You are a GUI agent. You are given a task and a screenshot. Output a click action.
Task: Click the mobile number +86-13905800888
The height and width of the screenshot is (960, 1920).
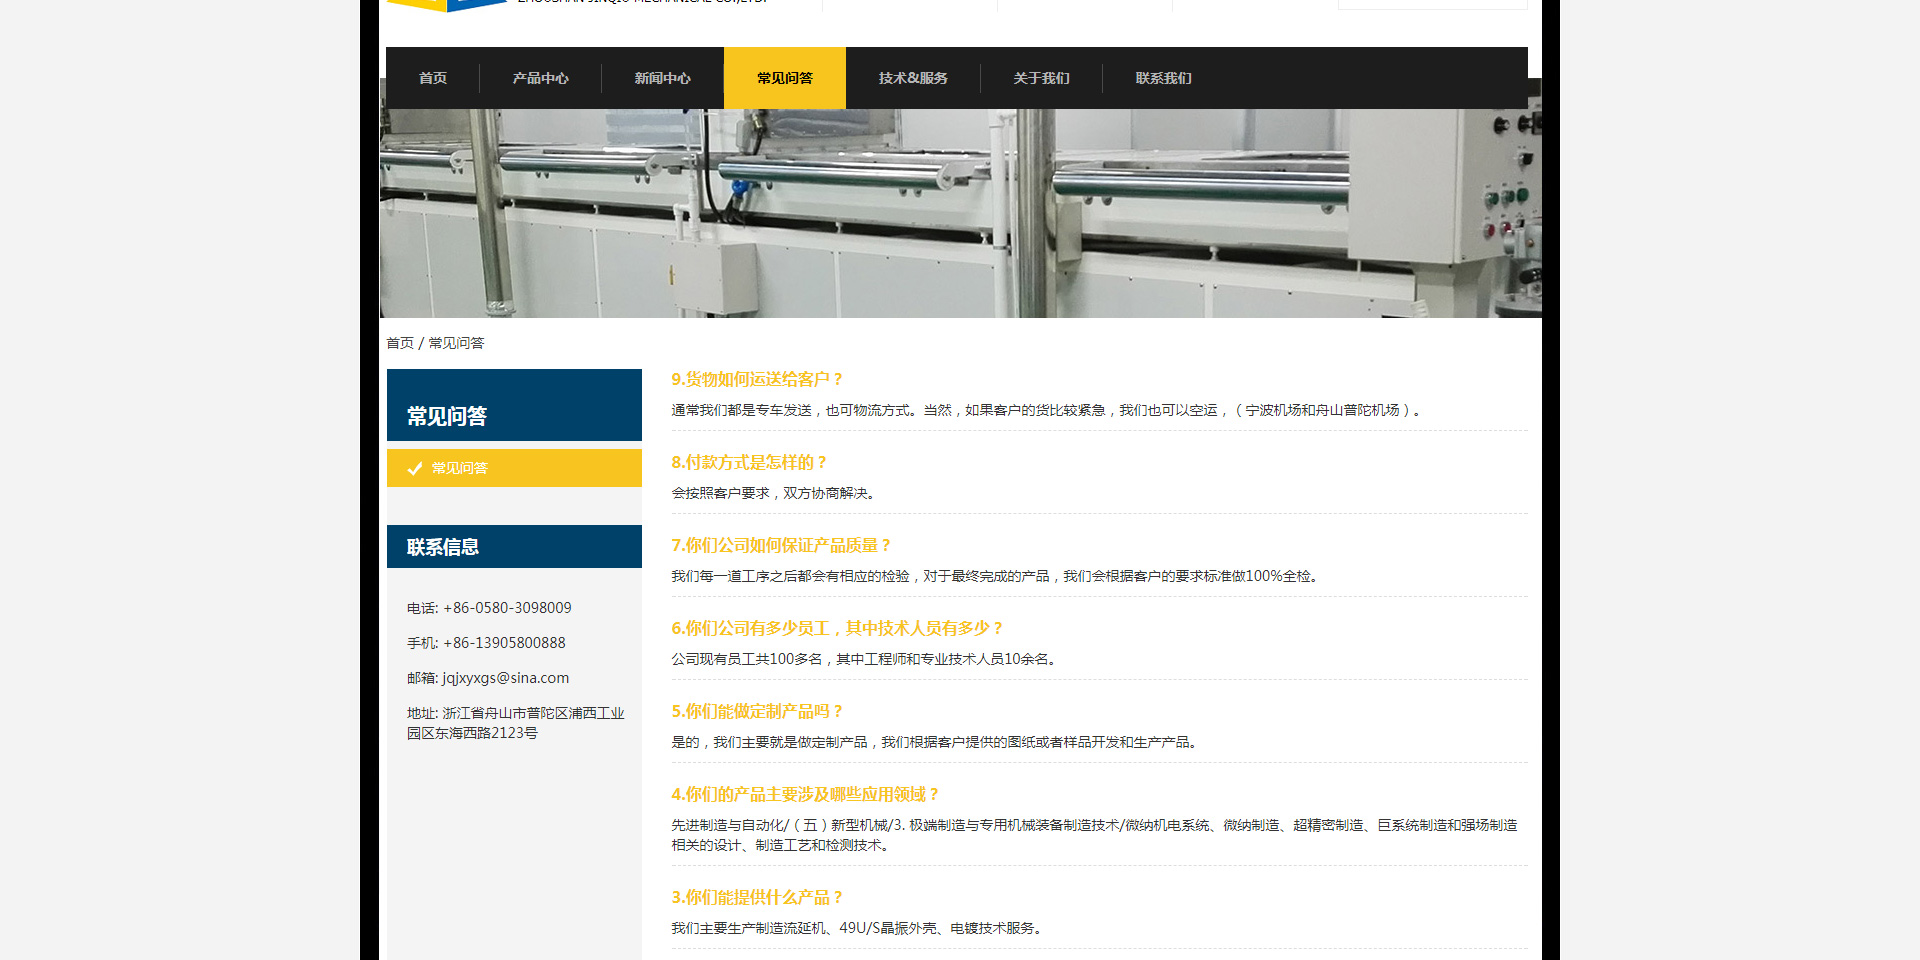[504, 643]
